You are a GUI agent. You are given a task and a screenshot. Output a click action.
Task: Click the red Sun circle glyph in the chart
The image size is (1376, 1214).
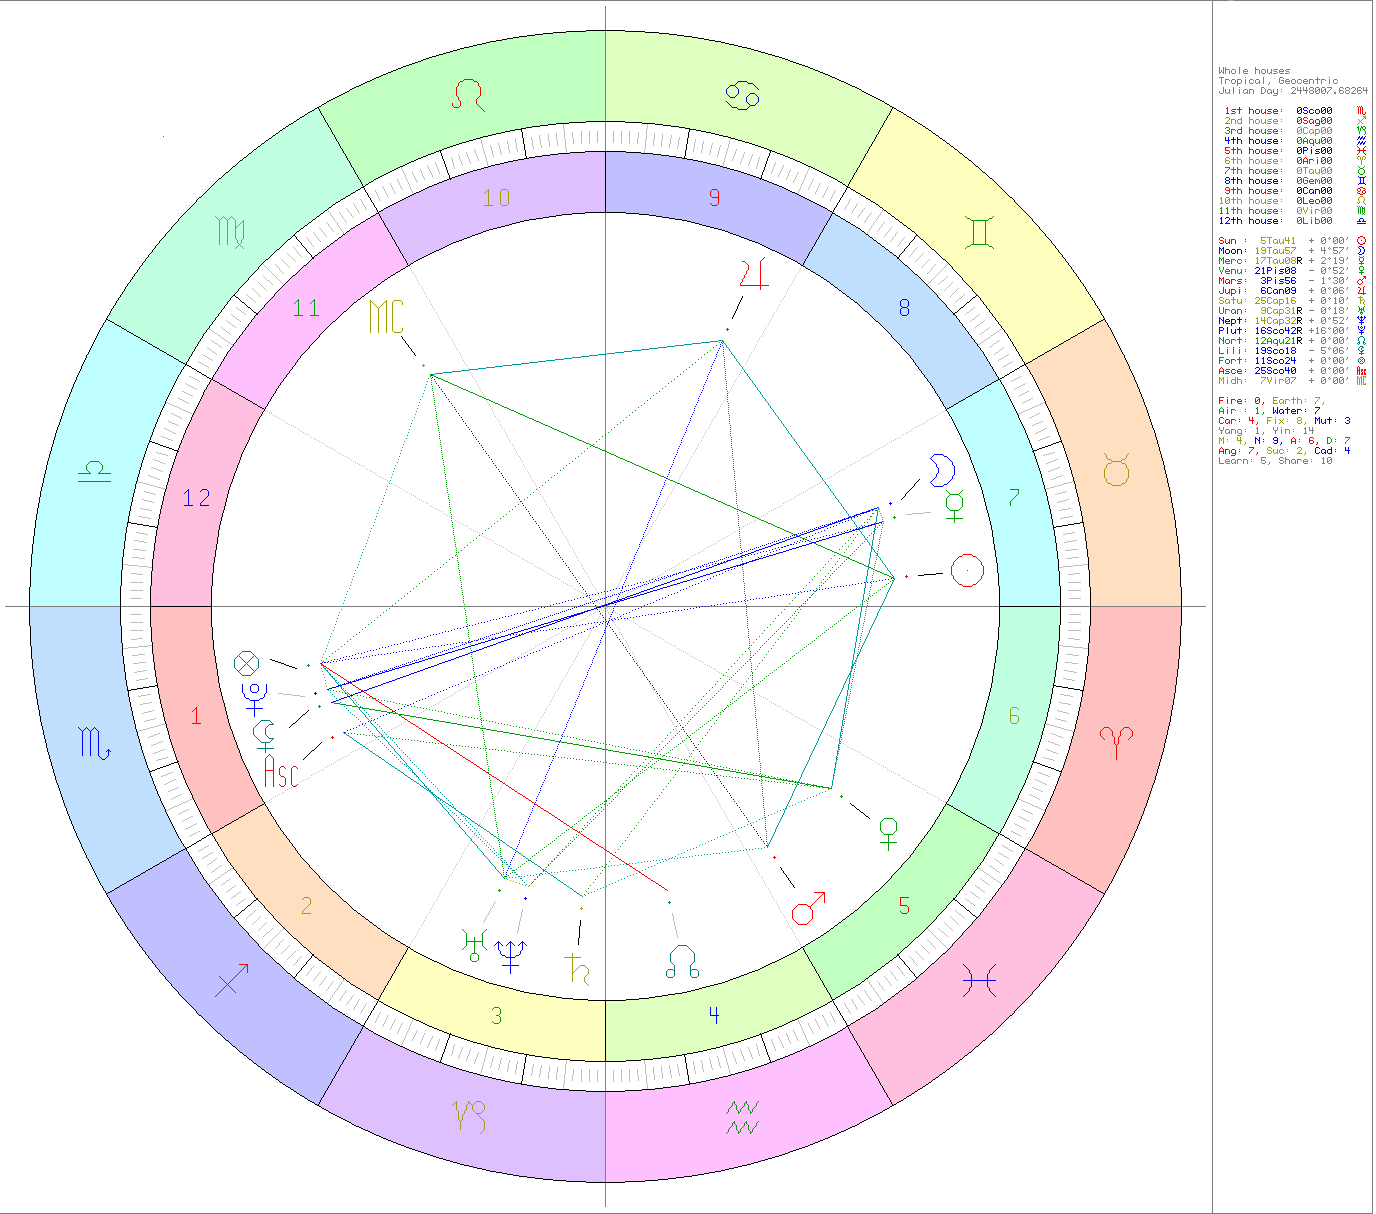pos(967,571)
